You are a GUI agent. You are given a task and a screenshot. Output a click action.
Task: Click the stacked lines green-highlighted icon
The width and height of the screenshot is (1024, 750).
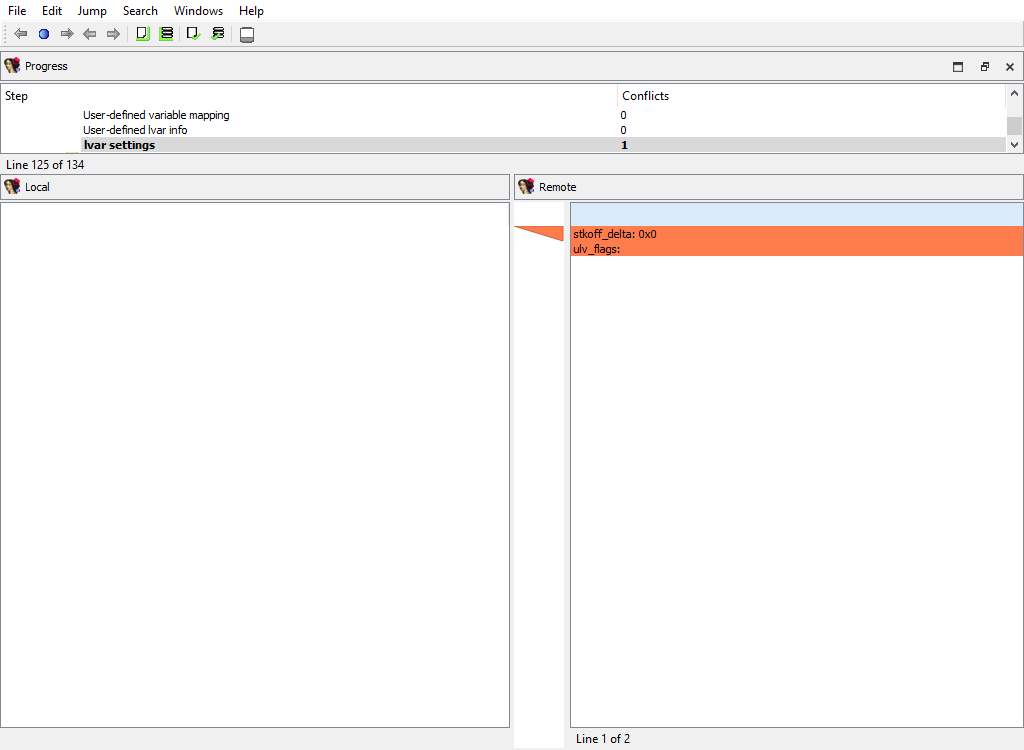166,34
